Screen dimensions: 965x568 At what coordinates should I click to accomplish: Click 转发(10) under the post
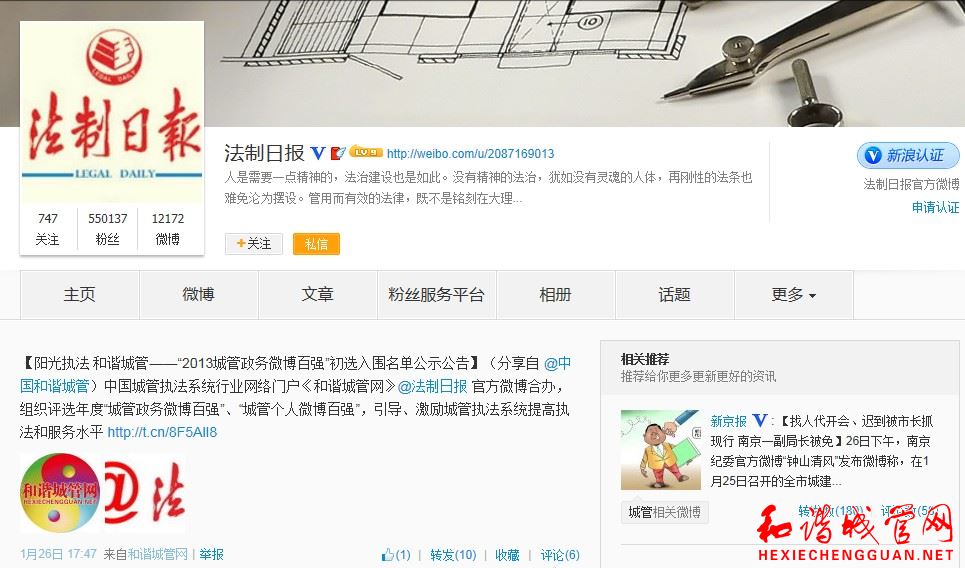click(453, 555)
